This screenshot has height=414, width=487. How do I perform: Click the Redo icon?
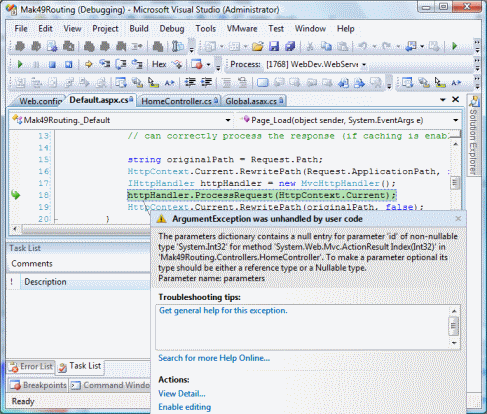[x=387, y=46]
